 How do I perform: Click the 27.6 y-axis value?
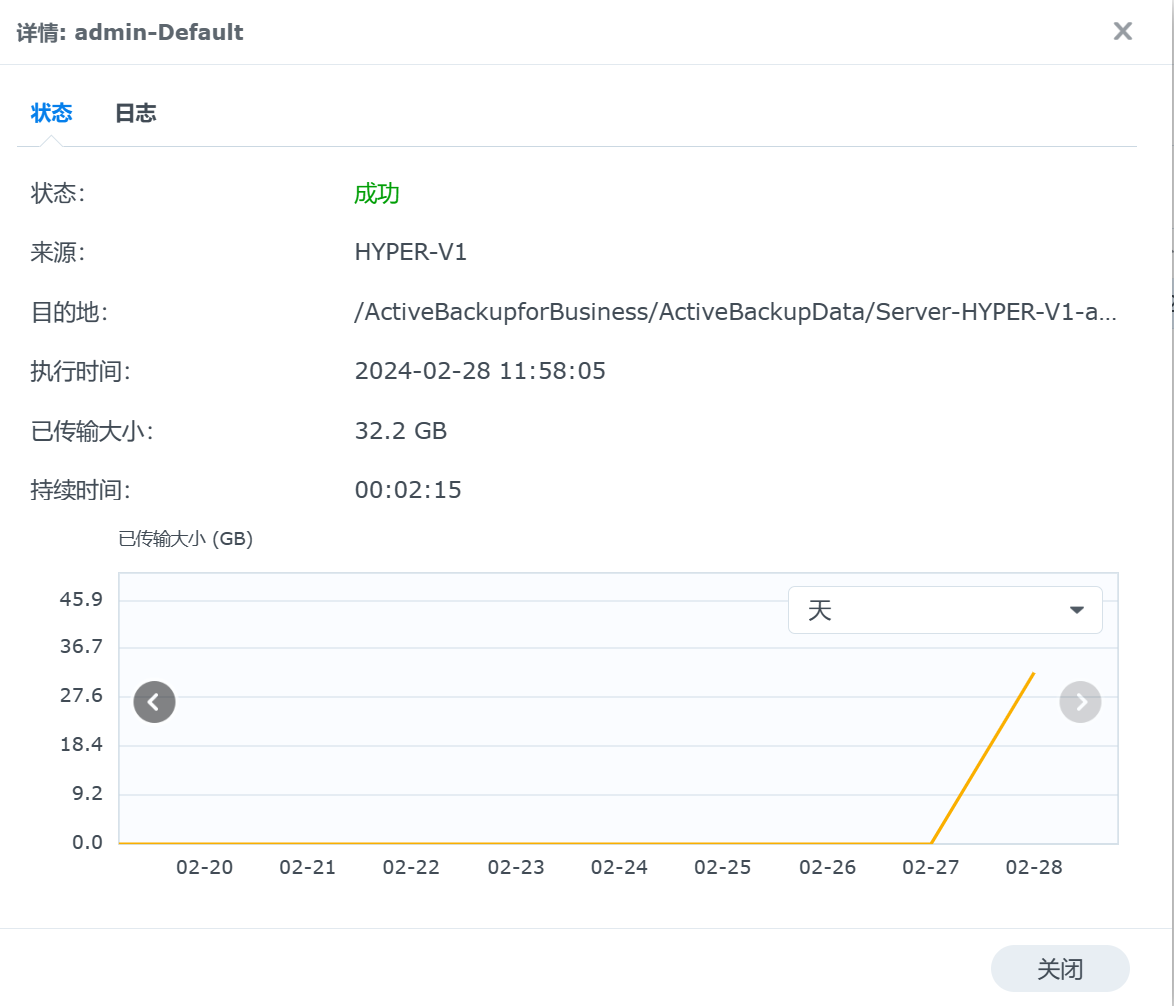pos(81,695)
